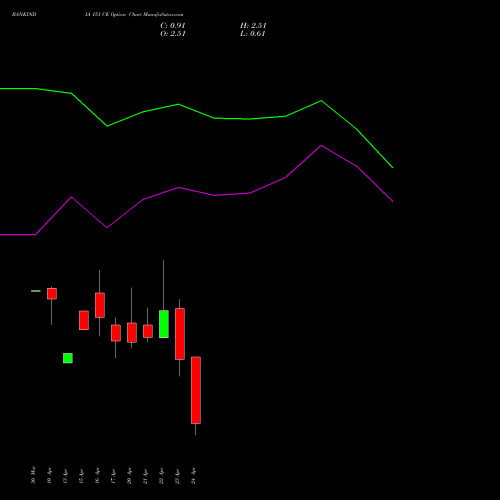Click the small green candle with no wicks
The width and height of the screenshot is (500, 500).
(68, 358)
